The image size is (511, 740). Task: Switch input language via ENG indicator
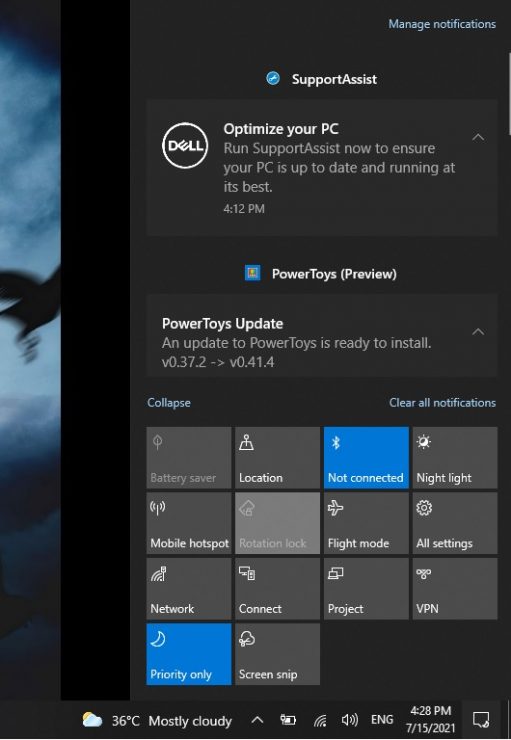tap(382, 720)
